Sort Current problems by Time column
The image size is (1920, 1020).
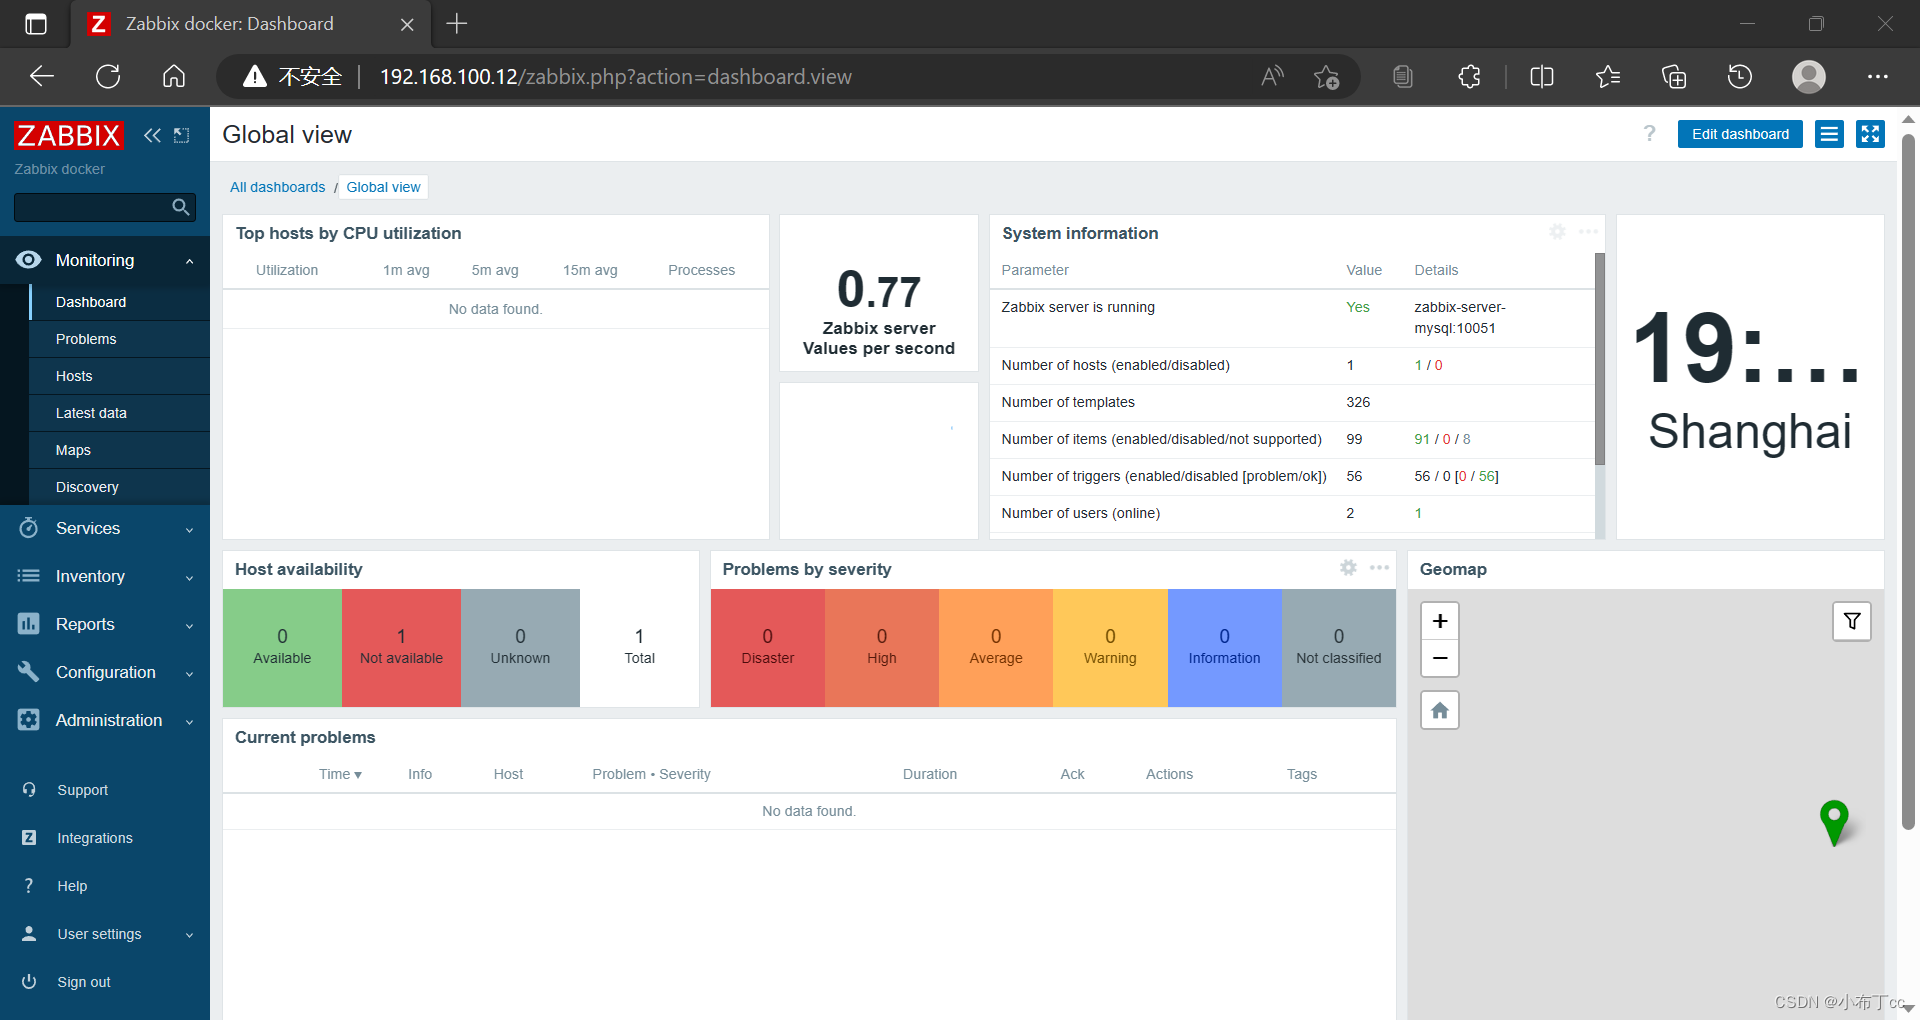[340, 774]
